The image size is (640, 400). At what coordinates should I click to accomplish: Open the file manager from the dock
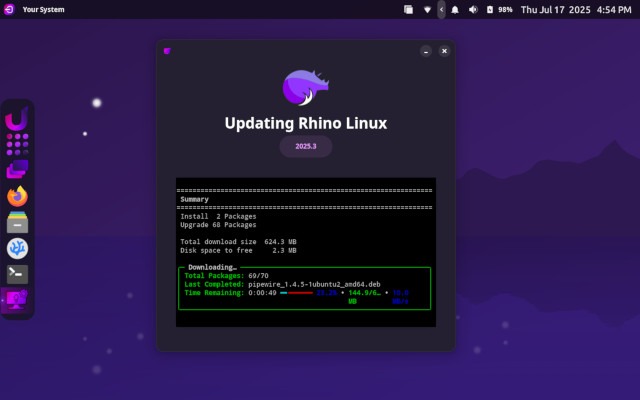pos(17,222)
